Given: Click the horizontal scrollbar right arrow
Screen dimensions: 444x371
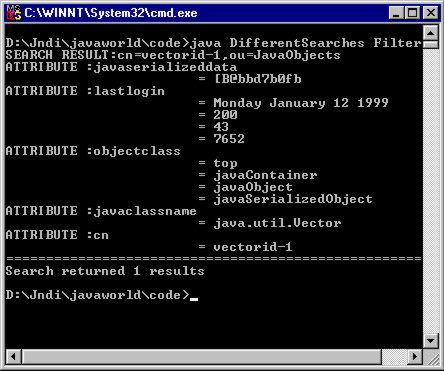Looking at the screenshot, I should pos(415,356).
